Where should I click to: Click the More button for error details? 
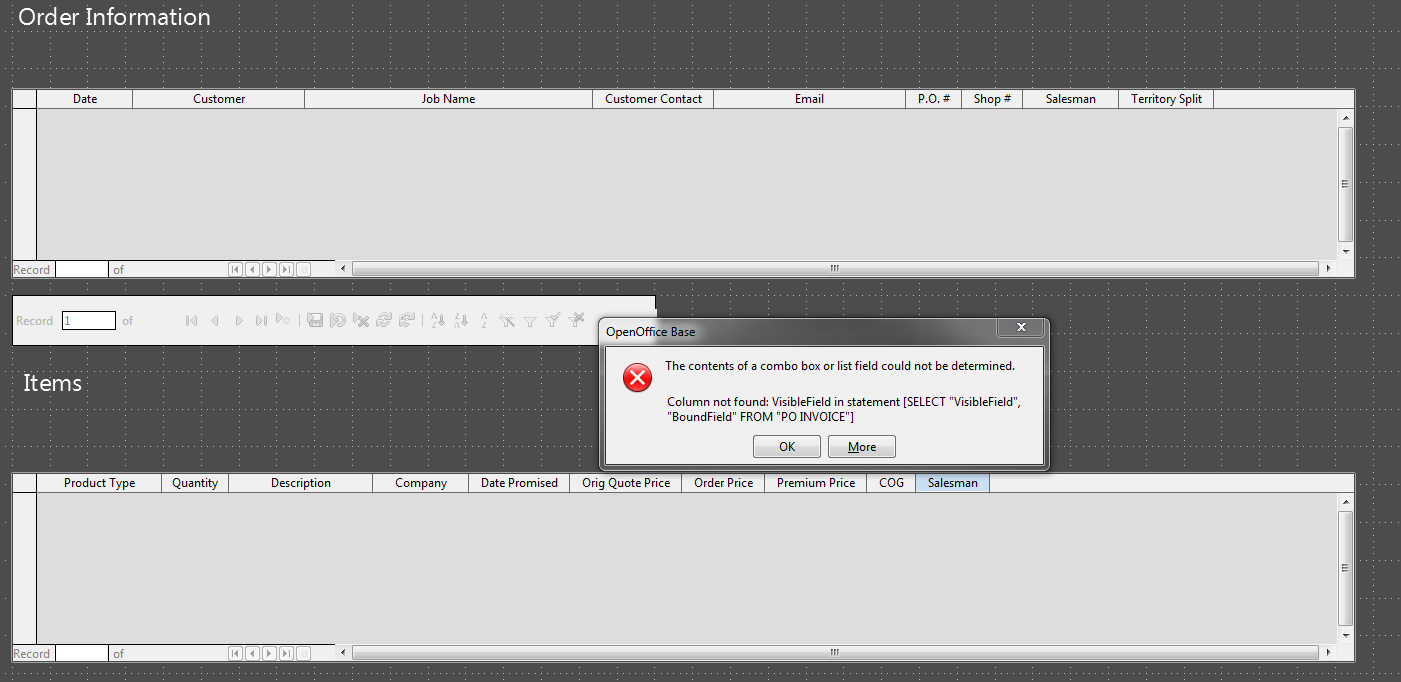(x=861, y=447)
